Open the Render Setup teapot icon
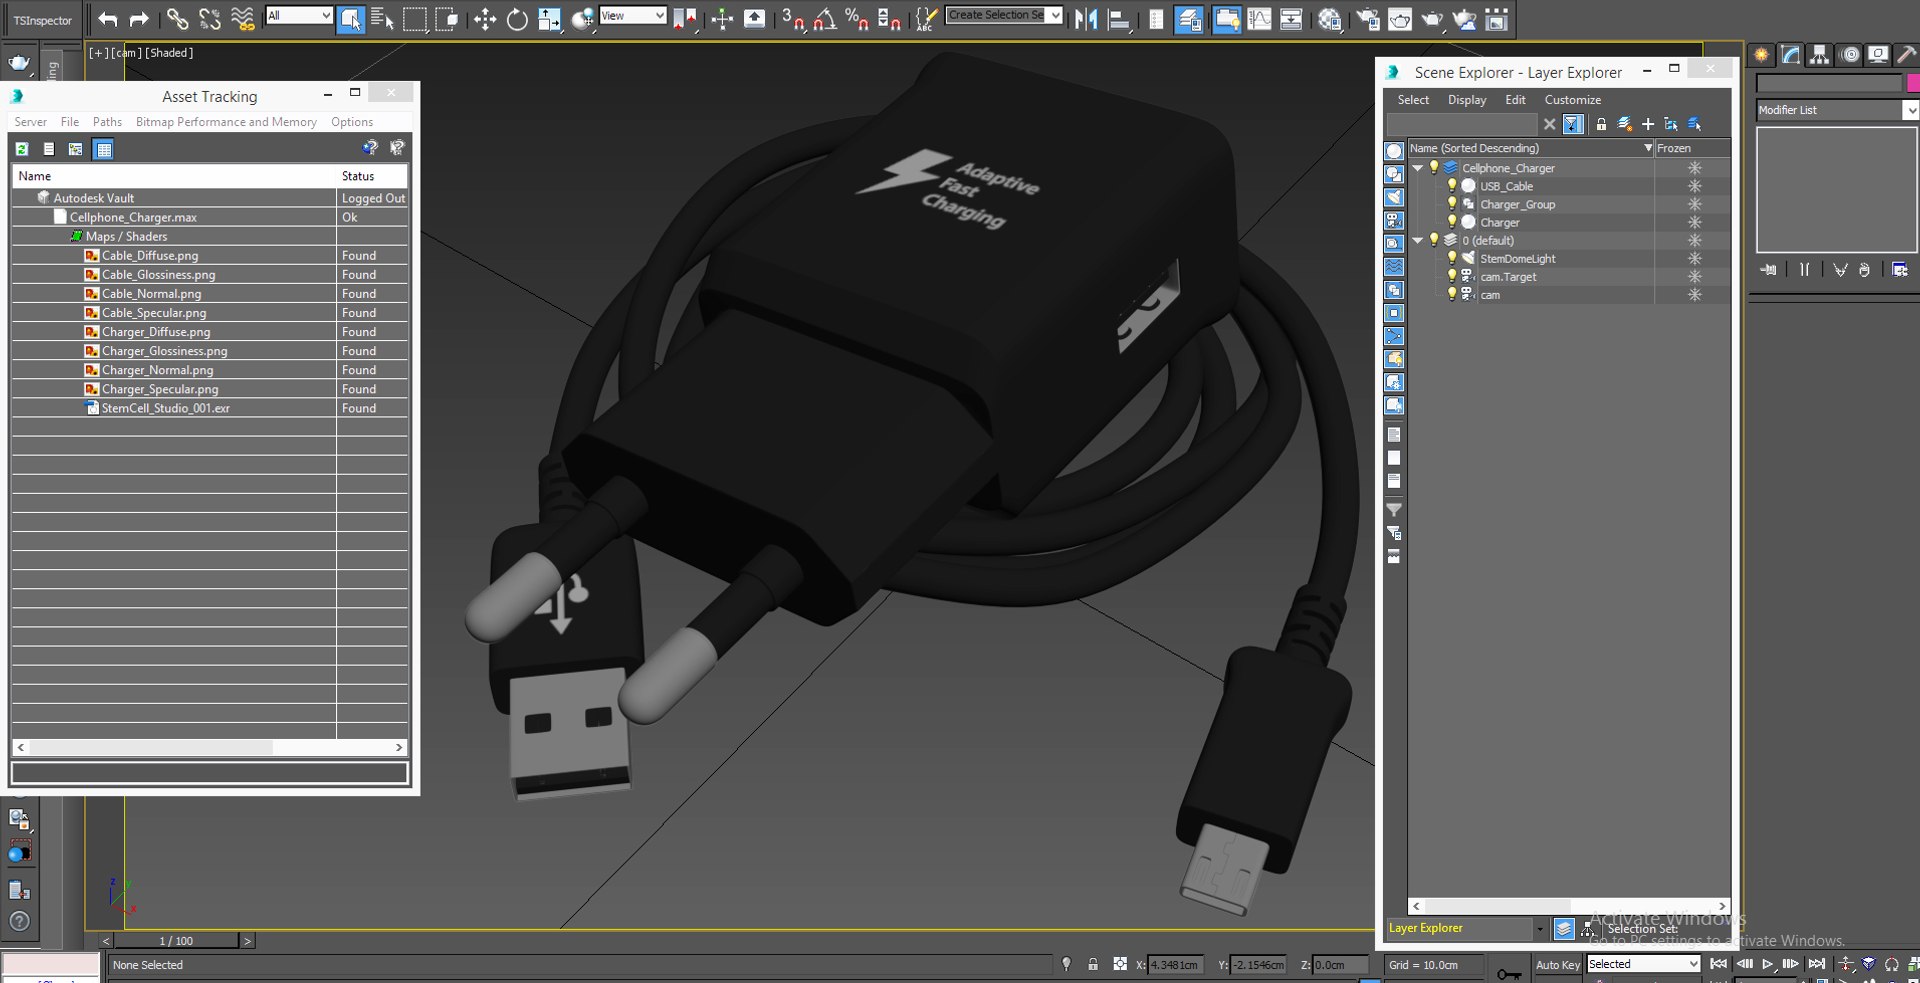The width and height of the screenshot is (1920, 983). point(1367,19)
